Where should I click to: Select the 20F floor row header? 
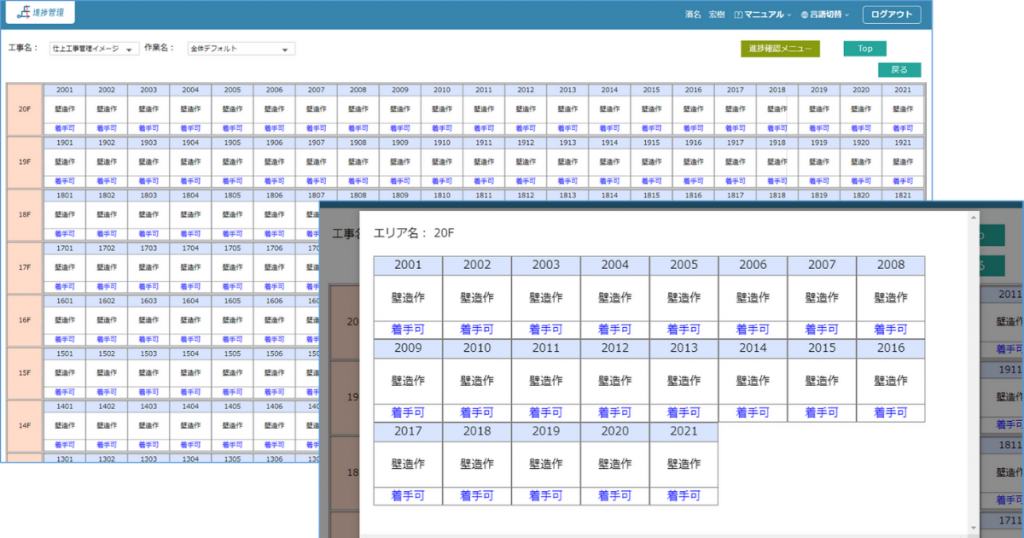pos(24,109)
